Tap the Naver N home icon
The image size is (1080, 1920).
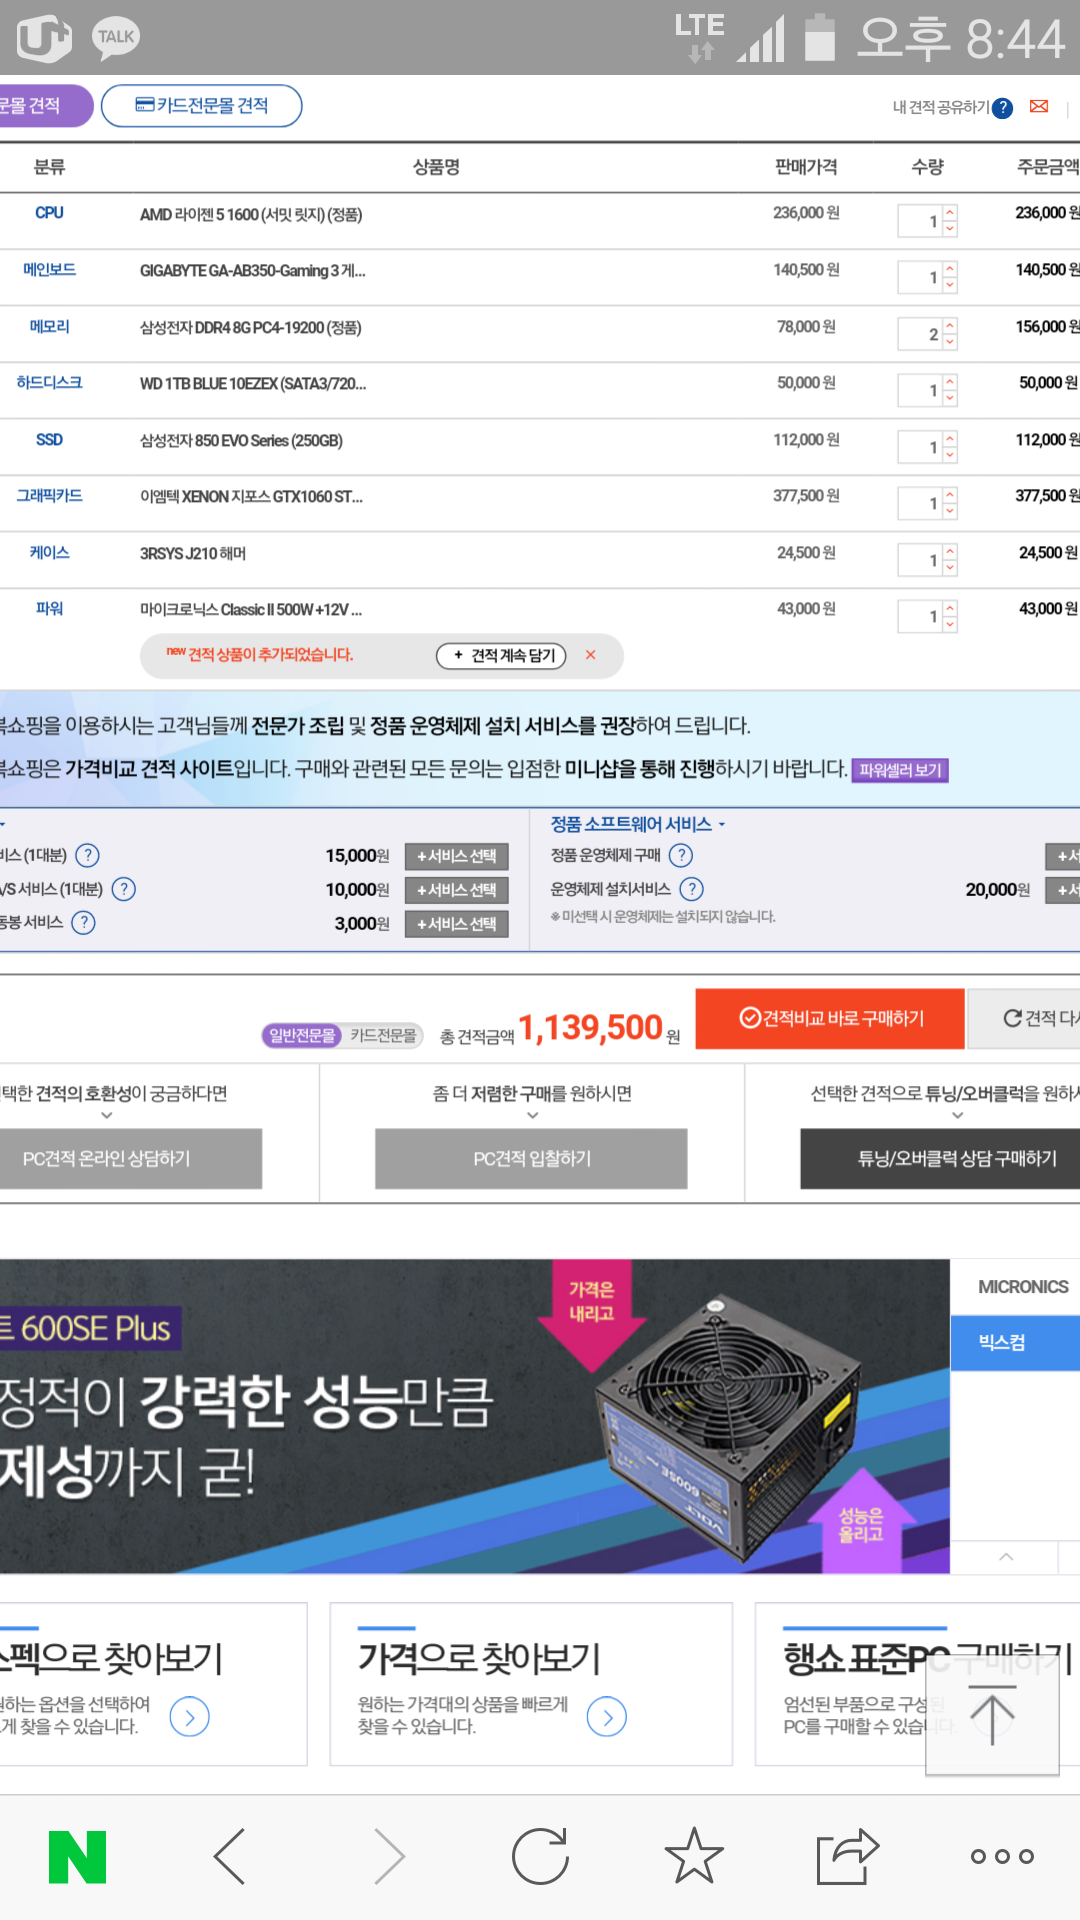pyautogui.click(x=77, y=1857)
